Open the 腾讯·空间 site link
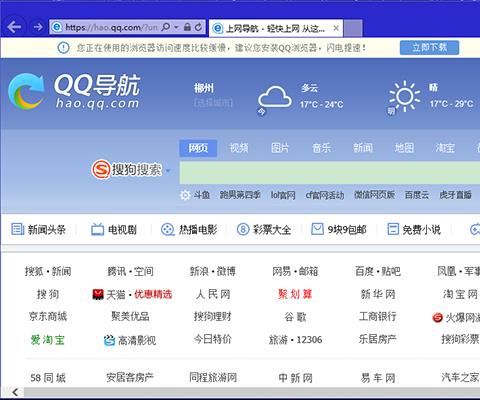480x400 pixels. point(130,271)
